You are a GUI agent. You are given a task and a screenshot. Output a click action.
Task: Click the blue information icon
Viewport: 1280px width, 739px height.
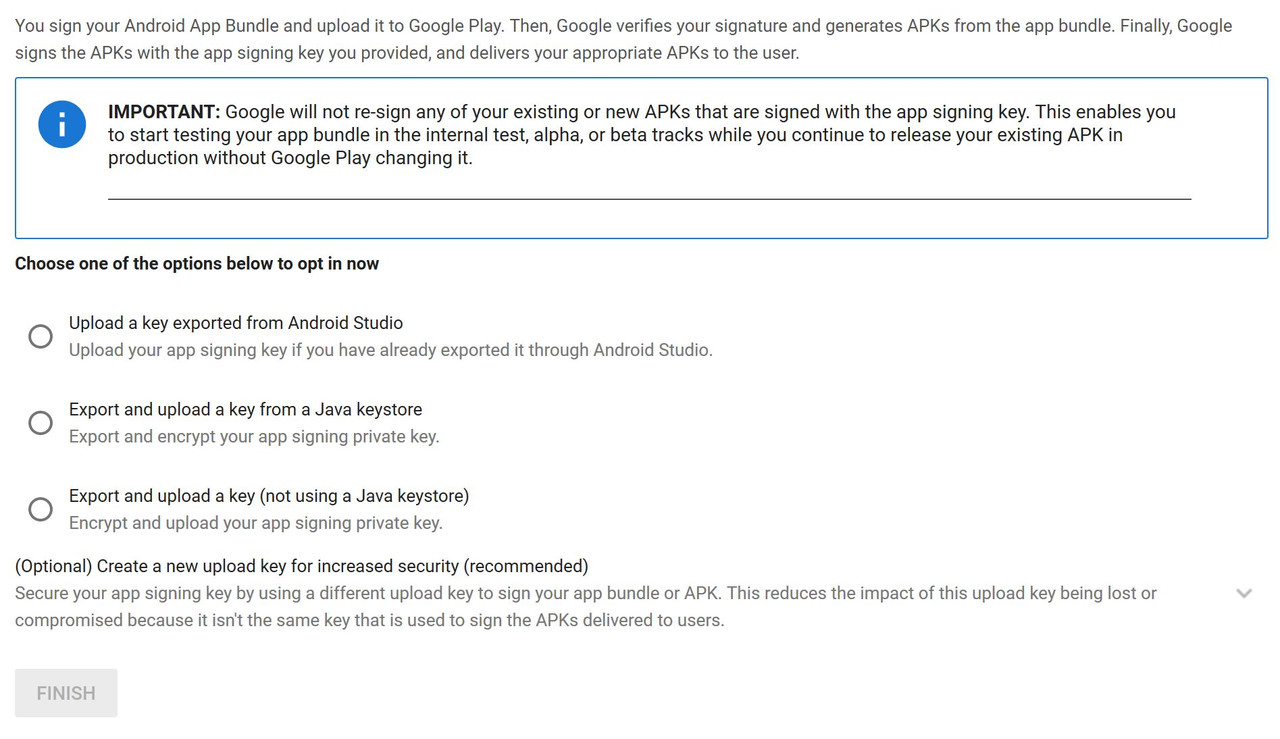62,124
